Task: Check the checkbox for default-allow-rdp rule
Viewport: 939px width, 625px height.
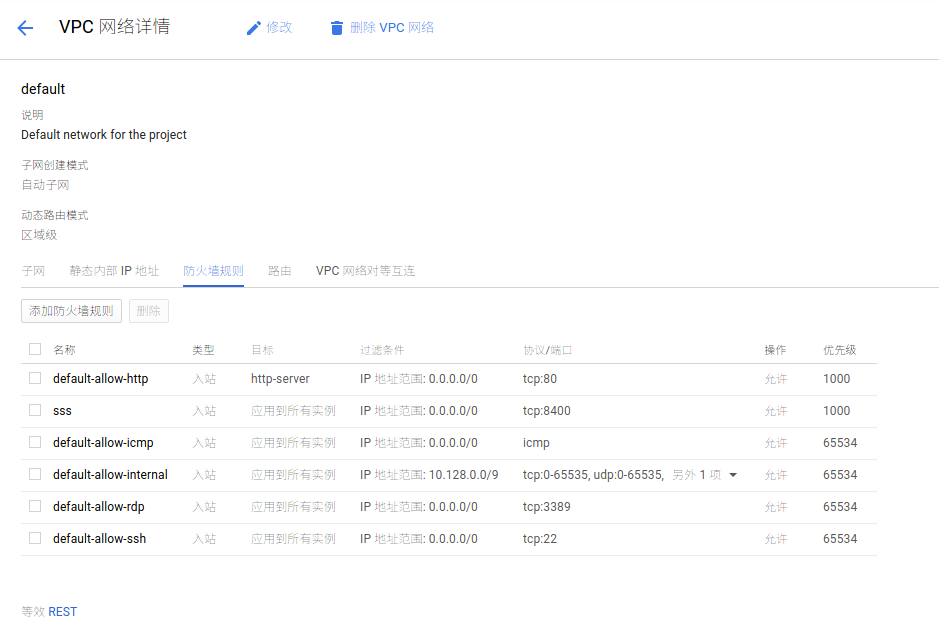Action: (x=34, y=506)
